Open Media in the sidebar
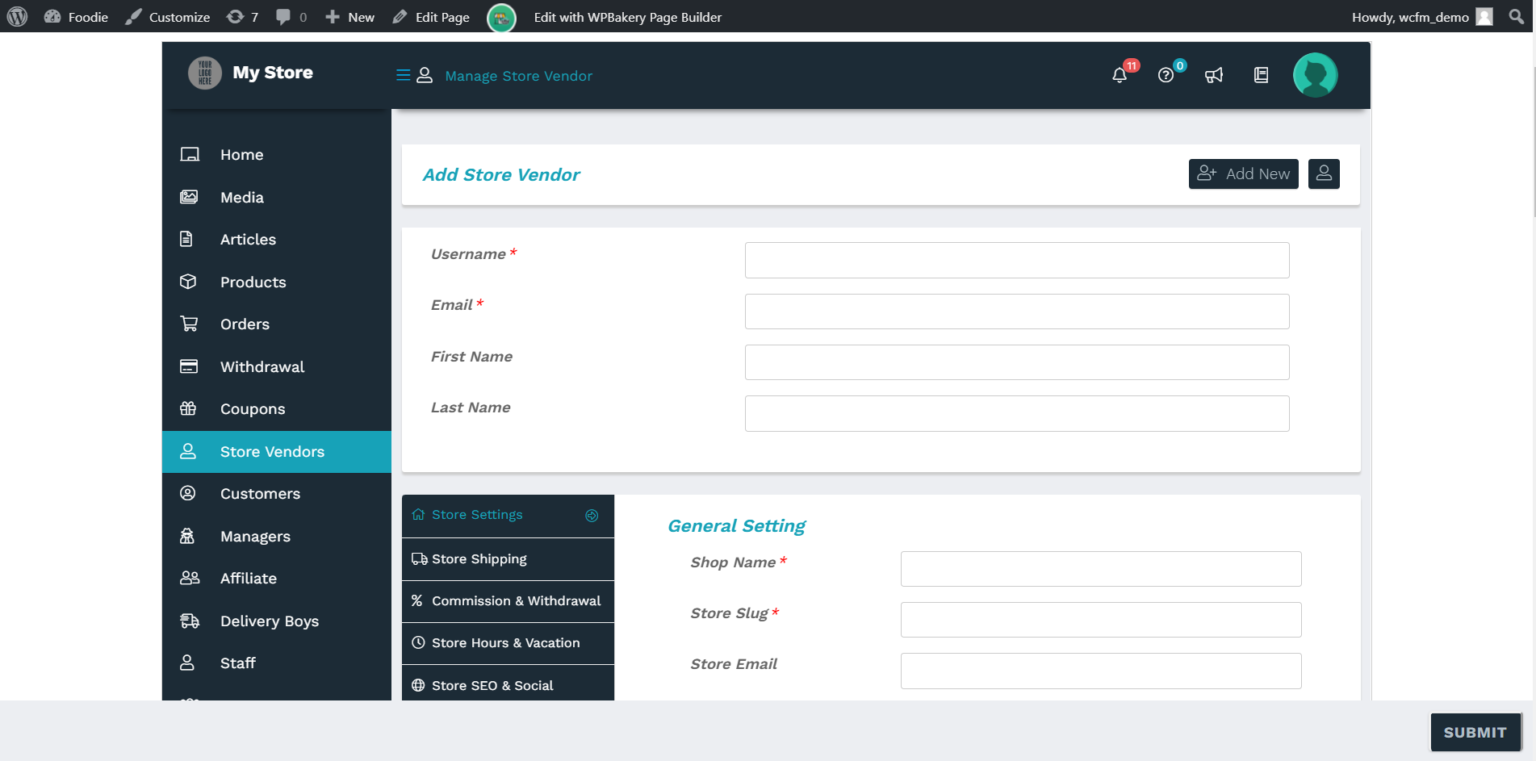 tap(277, 197)
